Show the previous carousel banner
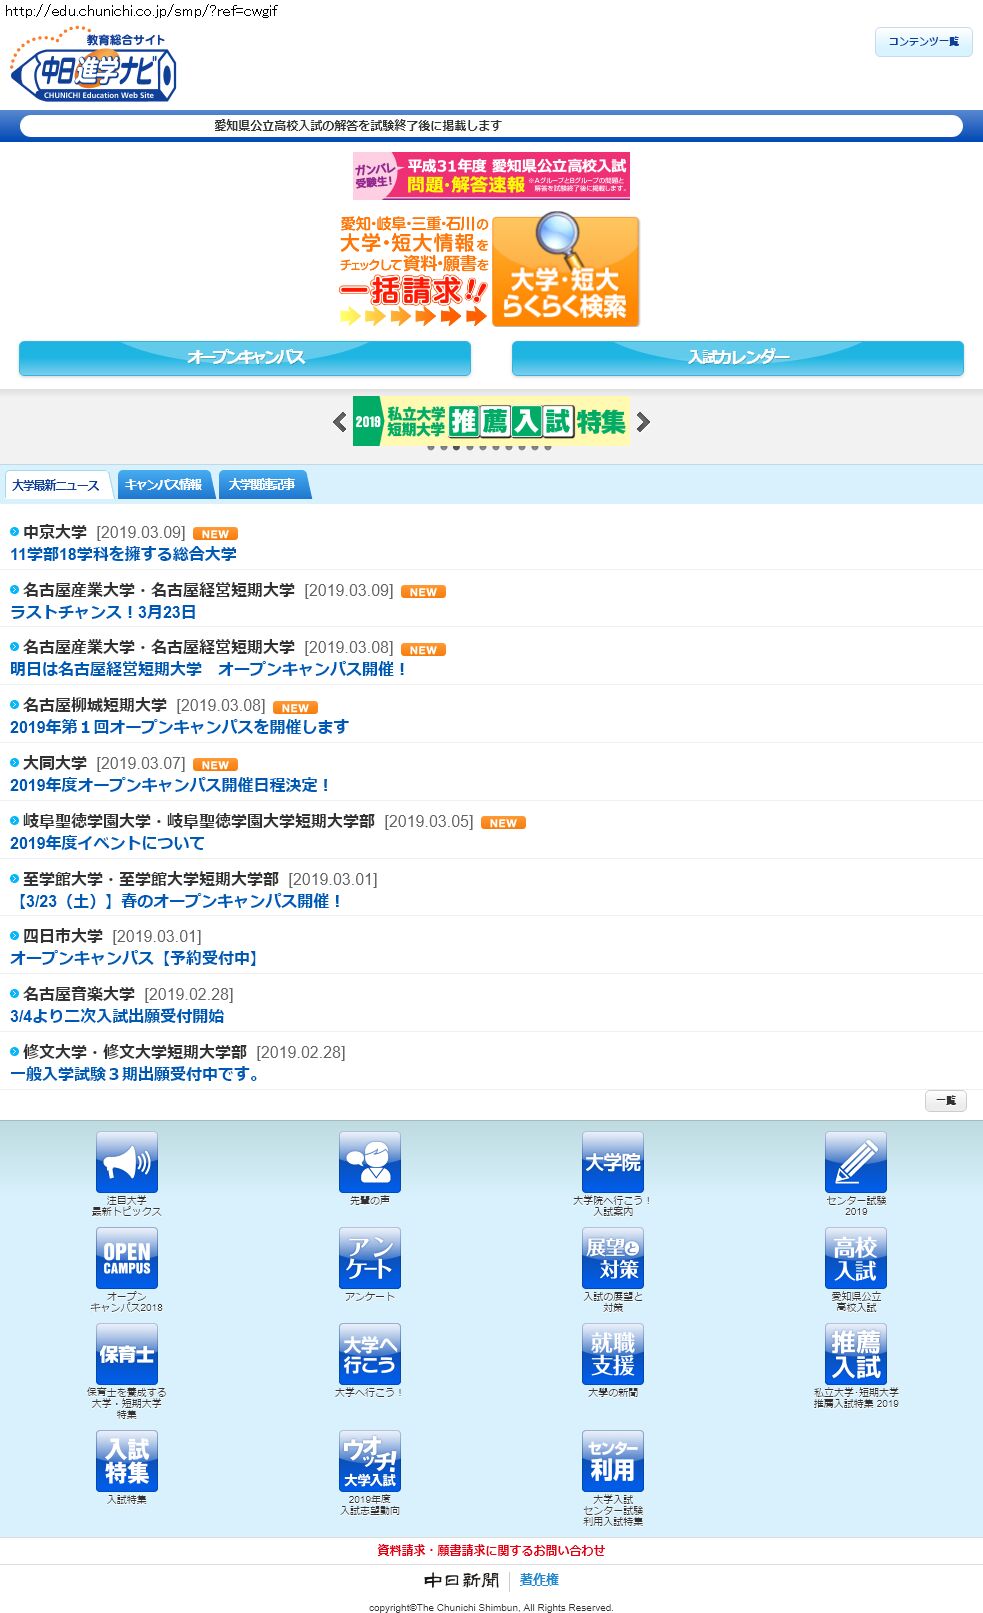Viewport: 983px width, 1613px height. point(339,422)
